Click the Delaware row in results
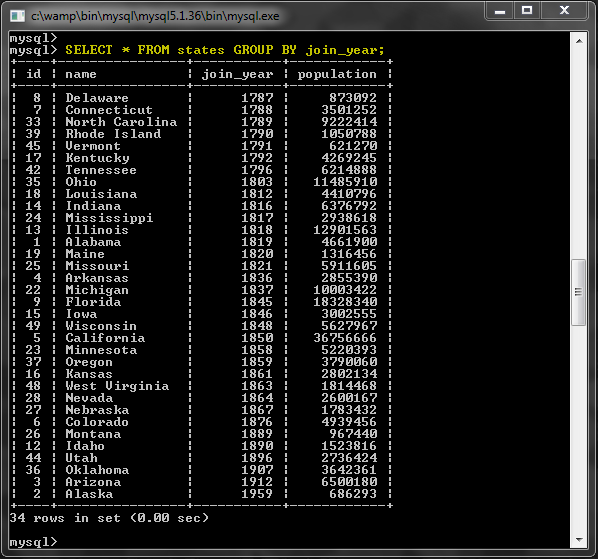Viewport: 598px width, 559px height. [x=201, y=98]
